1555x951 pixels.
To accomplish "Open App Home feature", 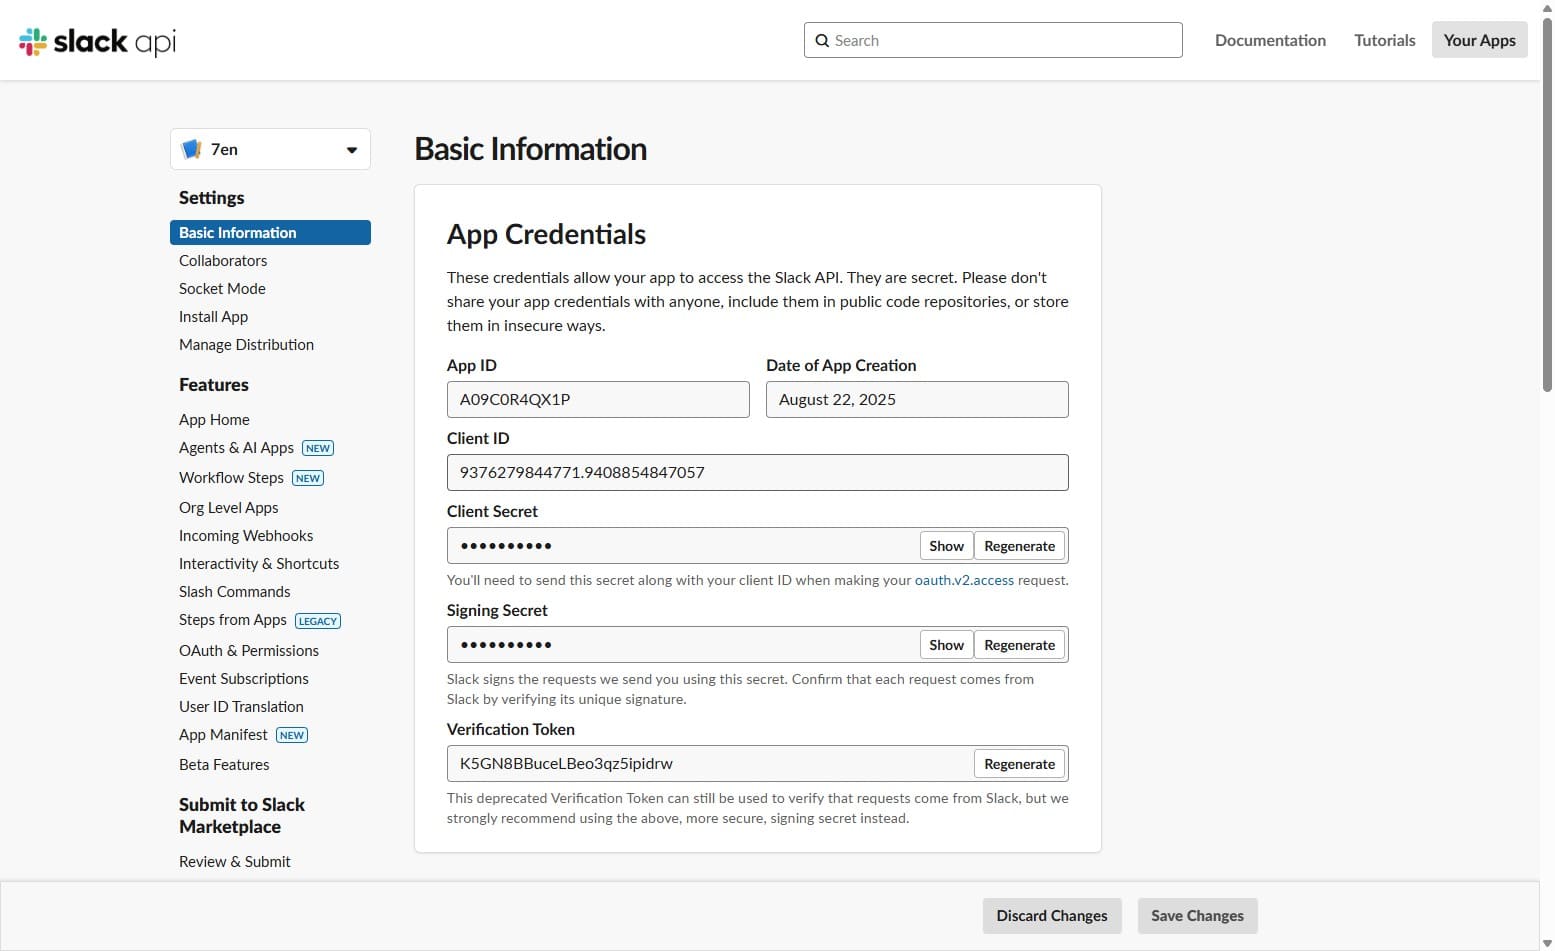I will click(214, 419).
